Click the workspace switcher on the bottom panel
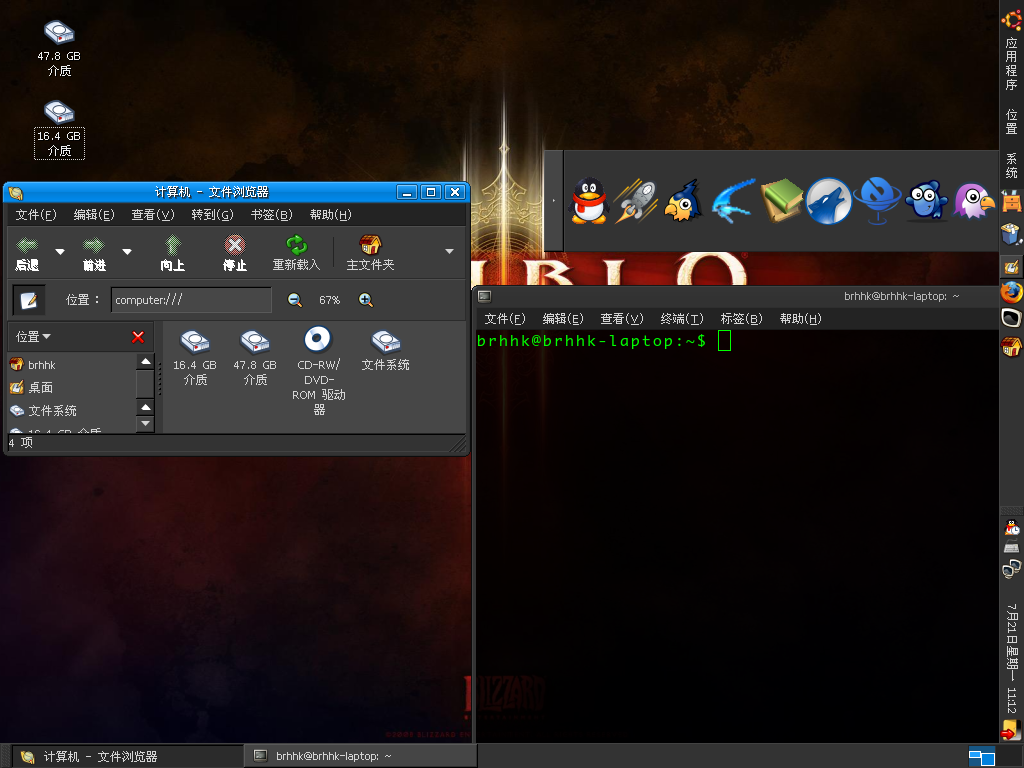Image resolution: width=1024 pixels, height=768 pixels. tap(982, 756)
